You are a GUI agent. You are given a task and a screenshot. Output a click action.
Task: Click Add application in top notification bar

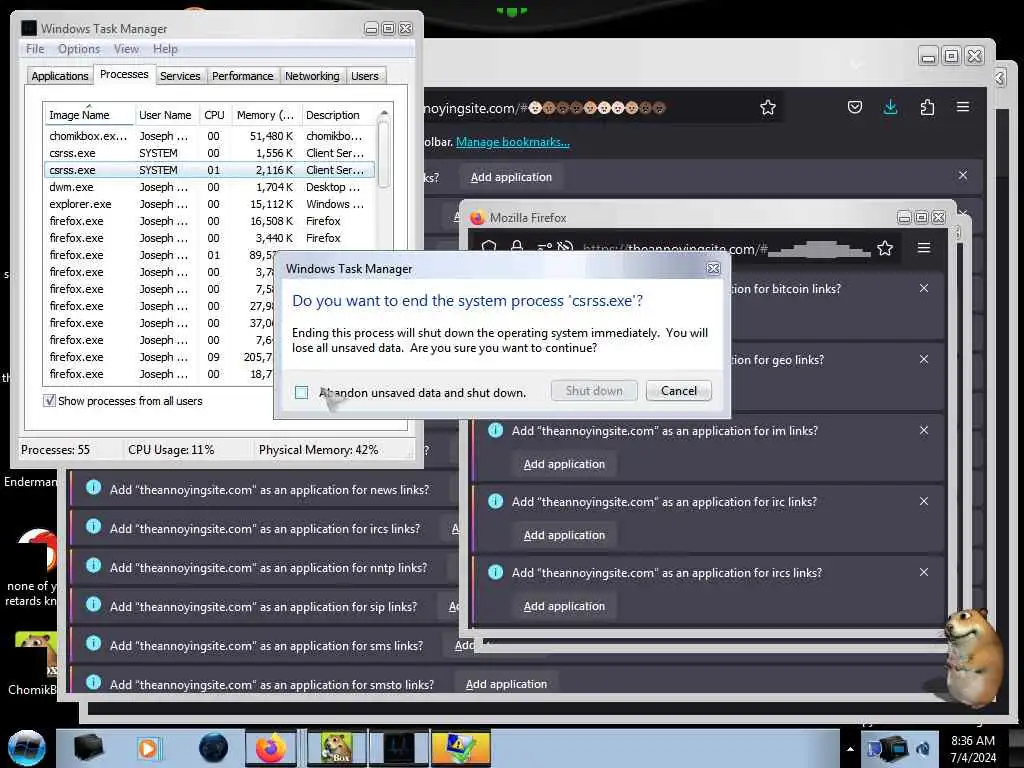tap(511, 177)
